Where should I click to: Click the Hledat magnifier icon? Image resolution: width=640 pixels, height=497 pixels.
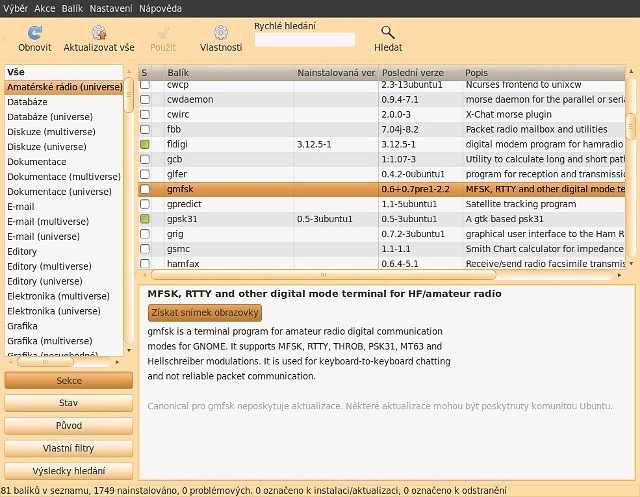[388, 32]
